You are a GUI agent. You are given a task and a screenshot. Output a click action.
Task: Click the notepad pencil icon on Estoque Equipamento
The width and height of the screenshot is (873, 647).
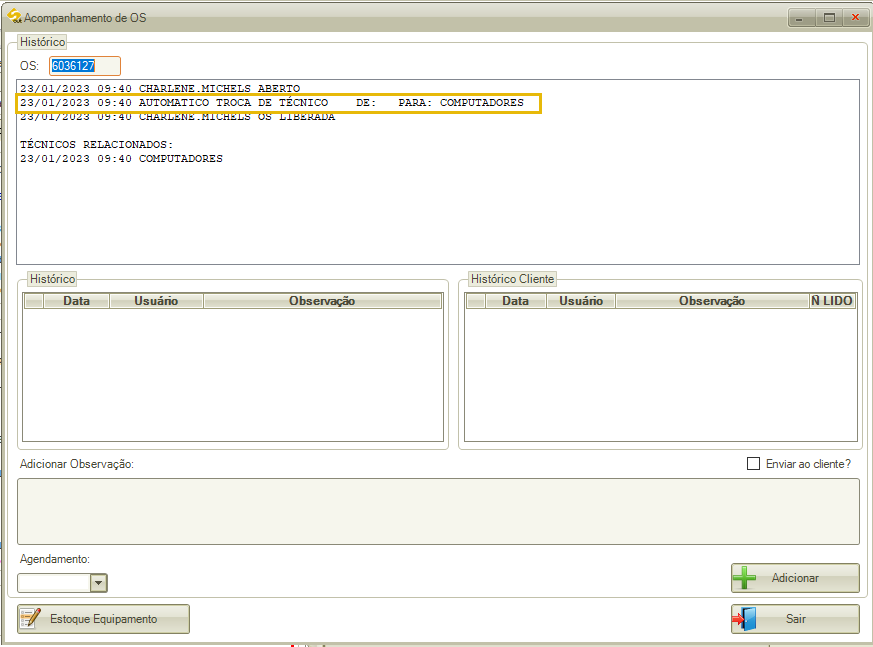coord(31,619)
